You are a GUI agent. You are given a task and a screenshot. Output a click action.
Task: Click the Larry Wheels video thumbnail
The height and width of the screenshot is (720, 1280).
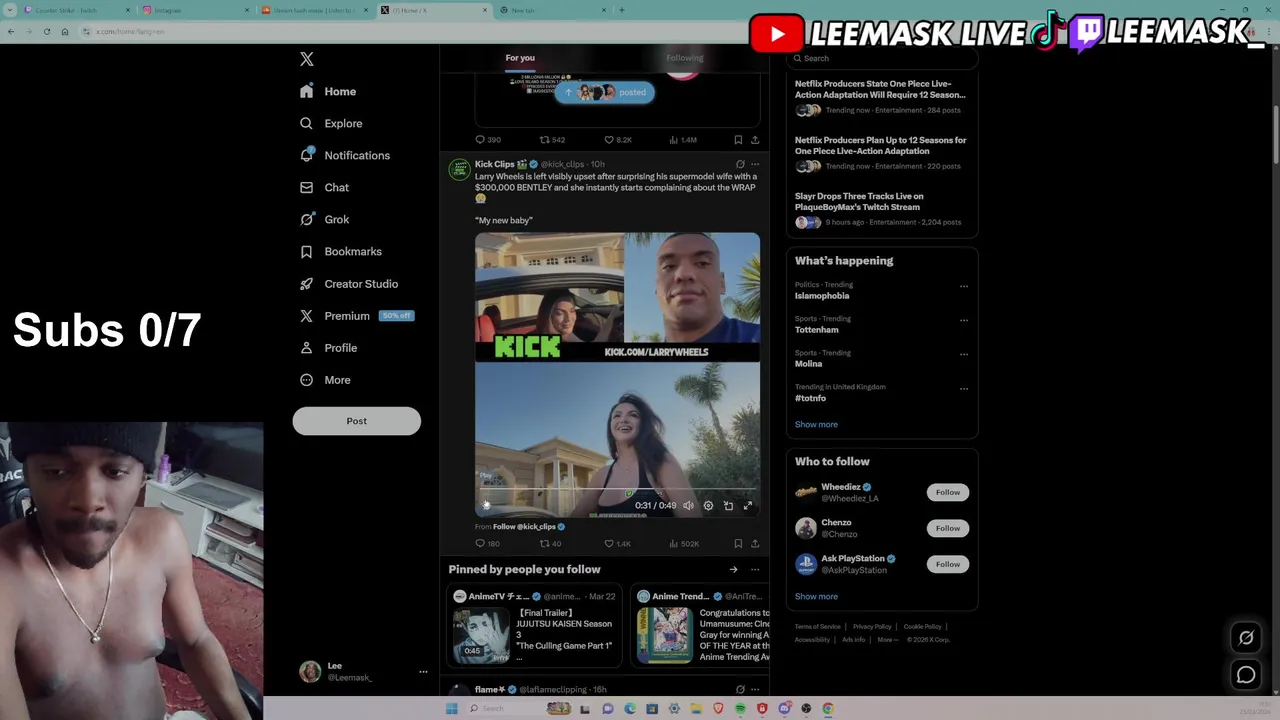[x=617, y=375]
